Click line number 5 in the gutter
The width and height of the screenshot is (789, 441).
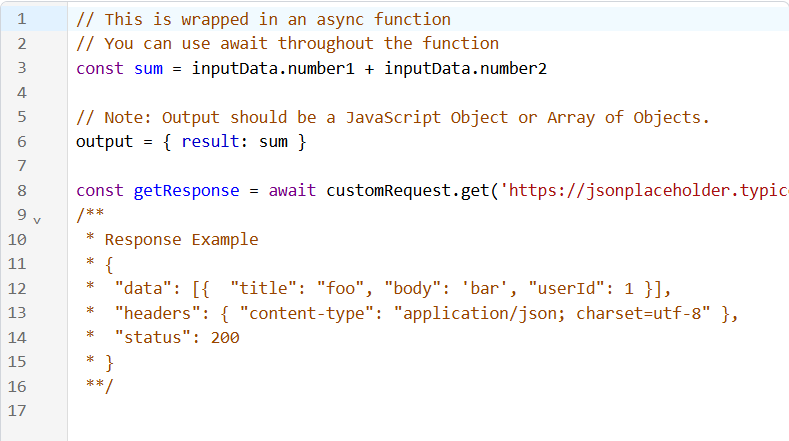tap(22, 117)
